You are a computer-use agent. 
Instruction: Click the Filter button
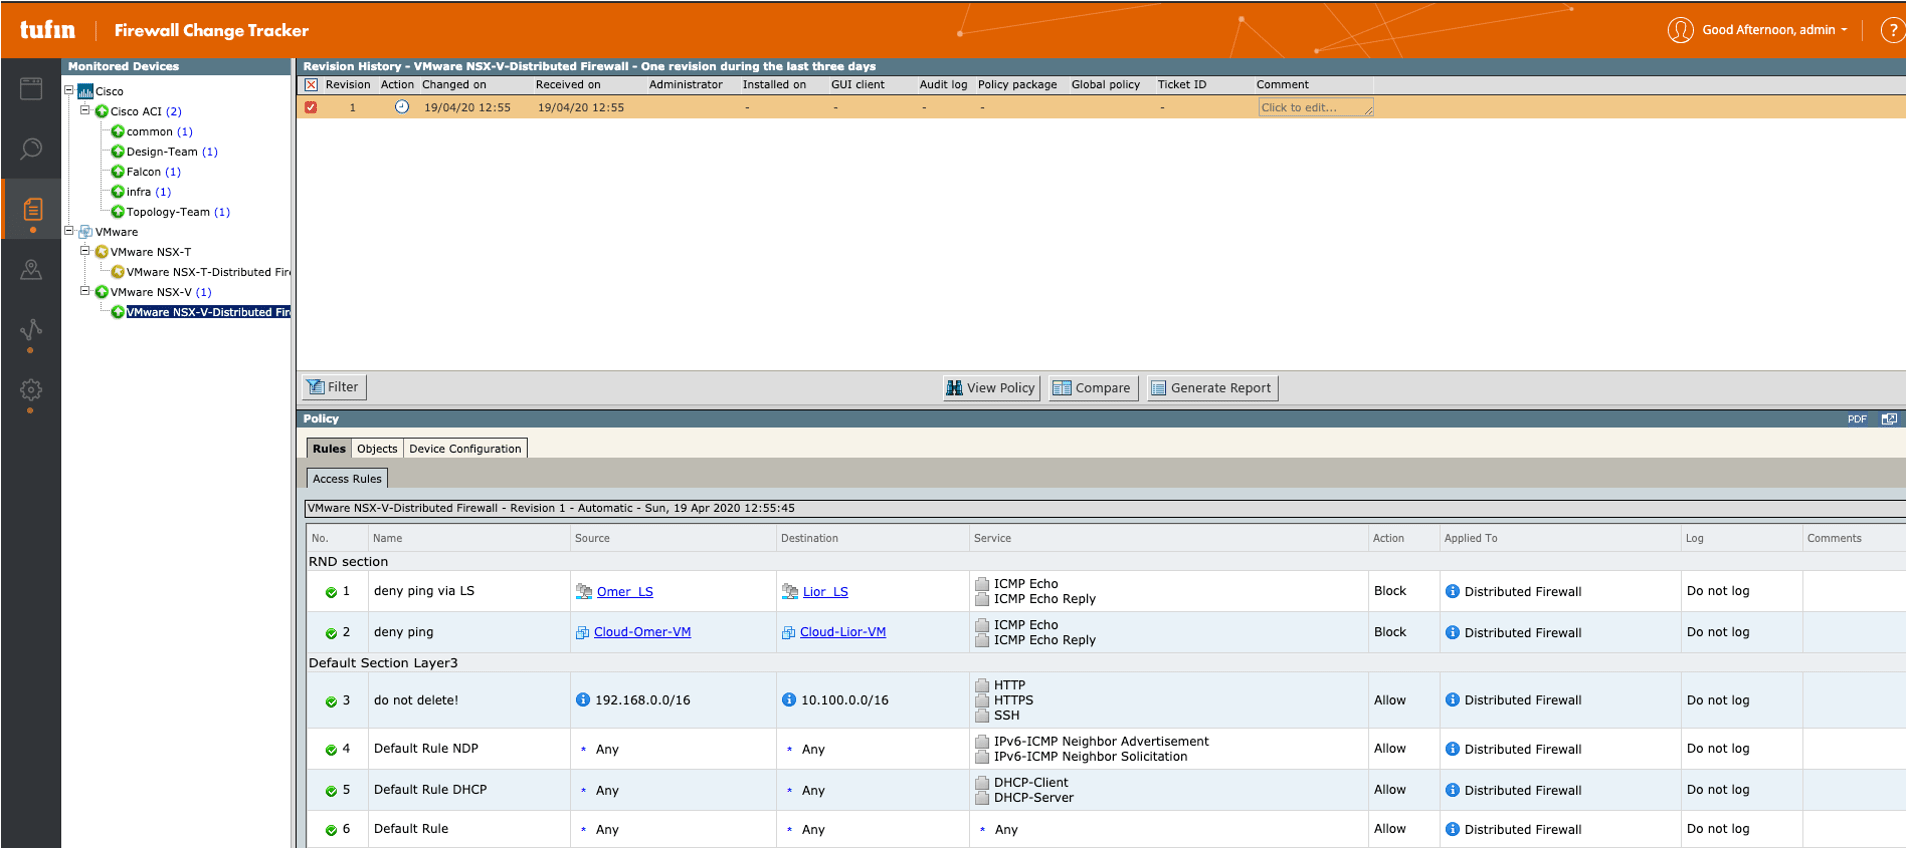pyautogui.click(x=334, y=387)
